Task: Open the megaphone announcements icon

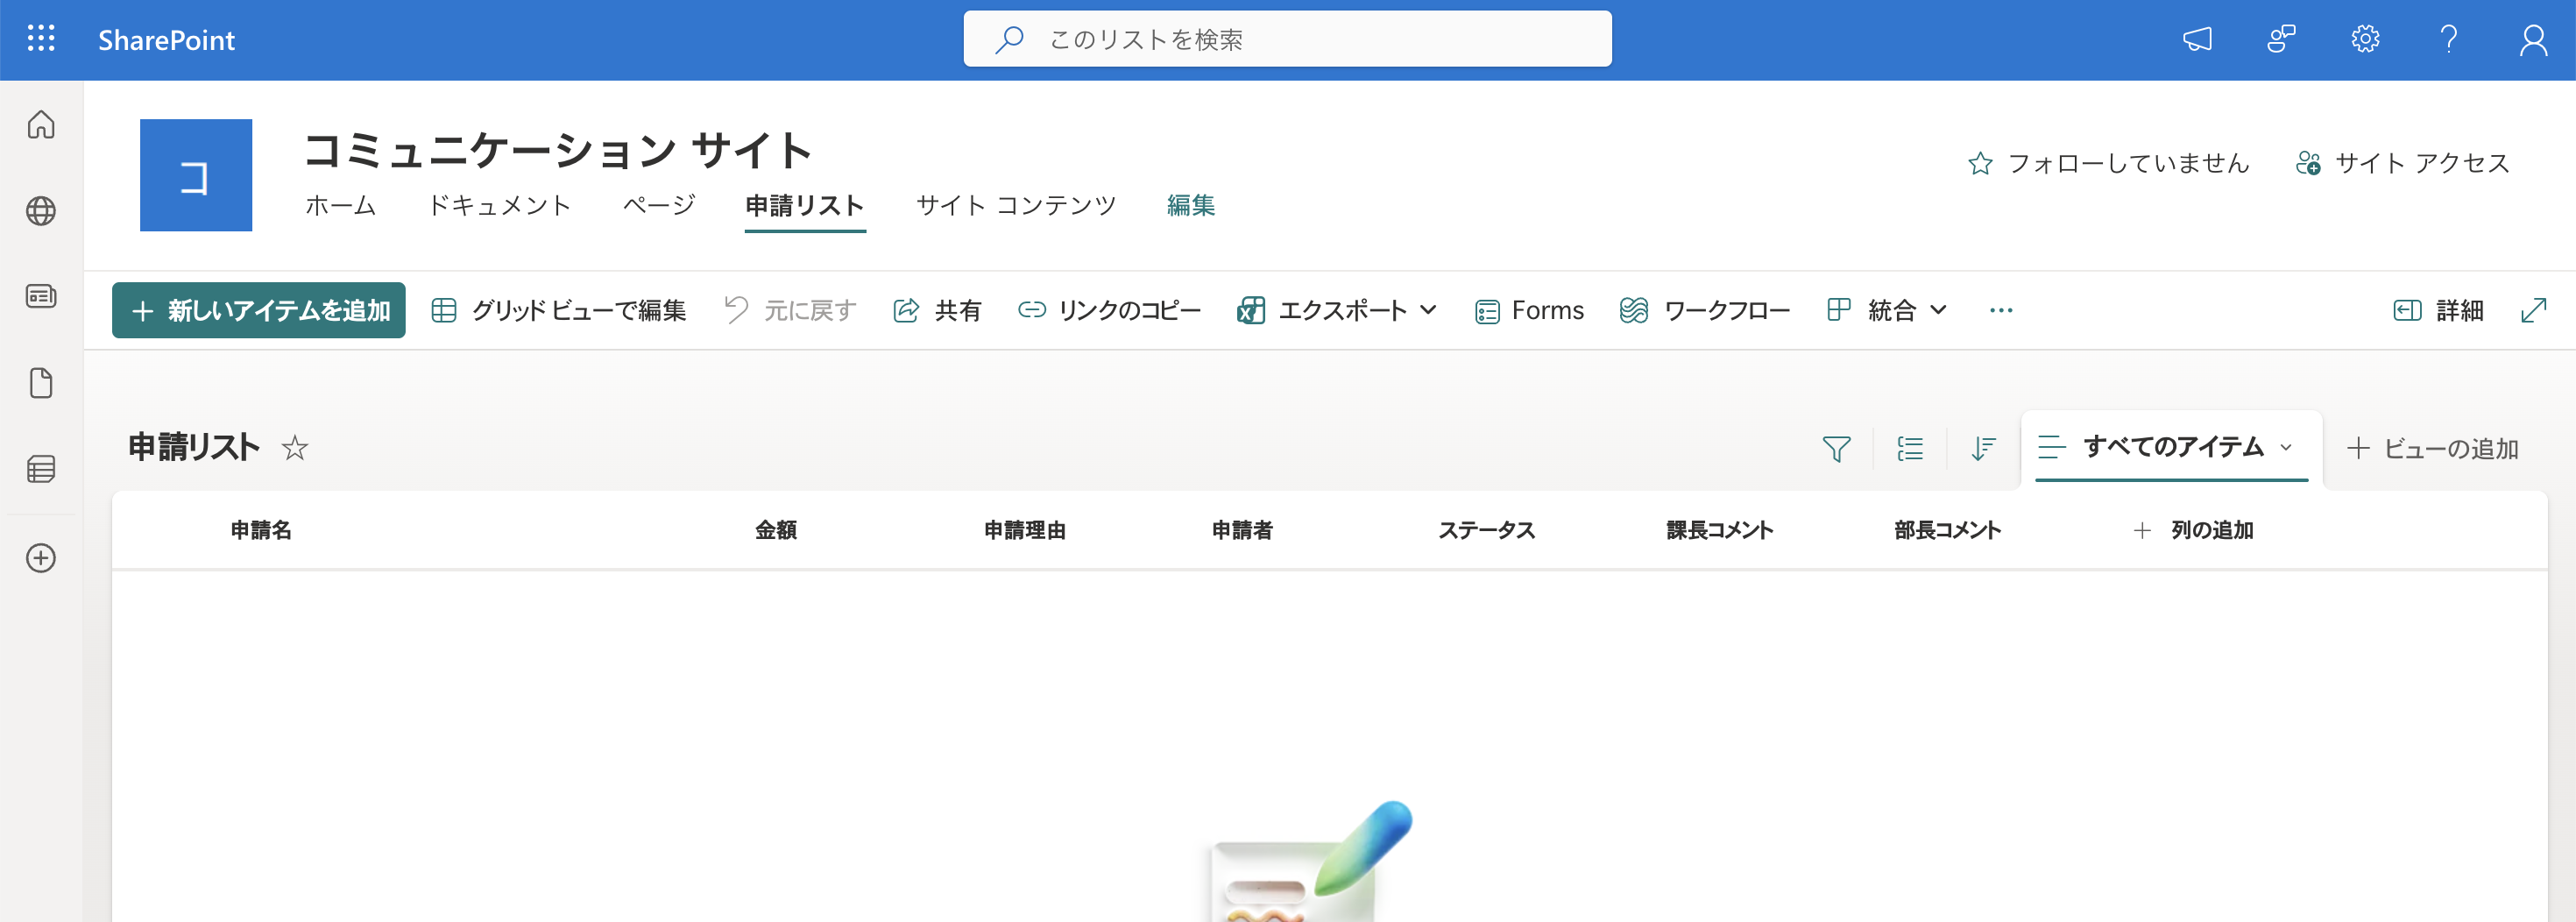Action: tap(2197, 39)
